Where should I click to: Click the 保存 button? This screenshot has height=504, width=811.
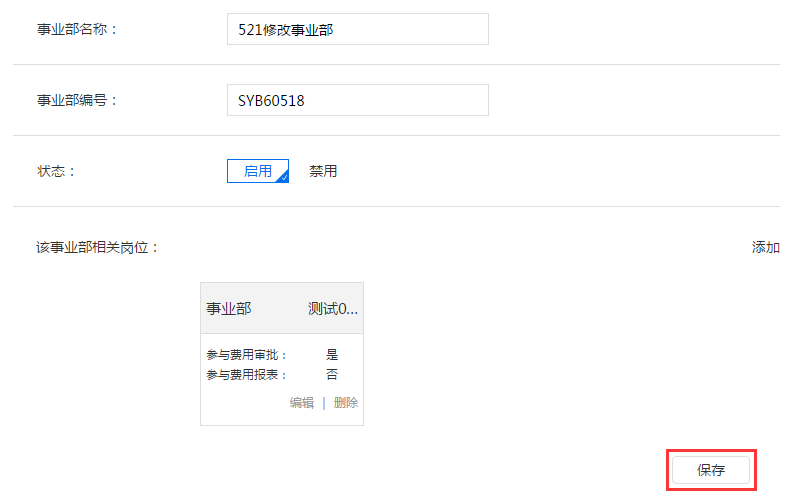(x=711, y=470)
